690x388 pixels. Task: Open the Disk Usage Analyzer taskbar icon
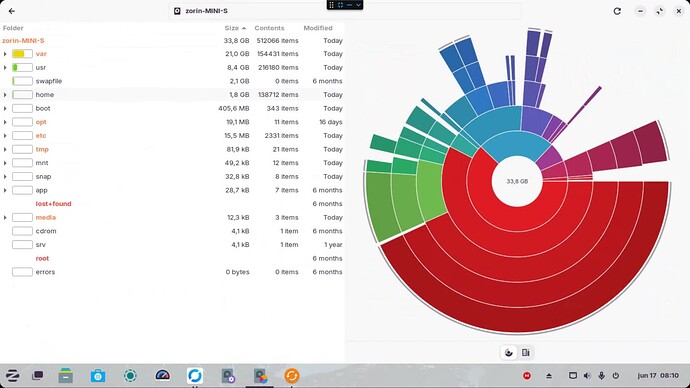(x=260, y=376)
